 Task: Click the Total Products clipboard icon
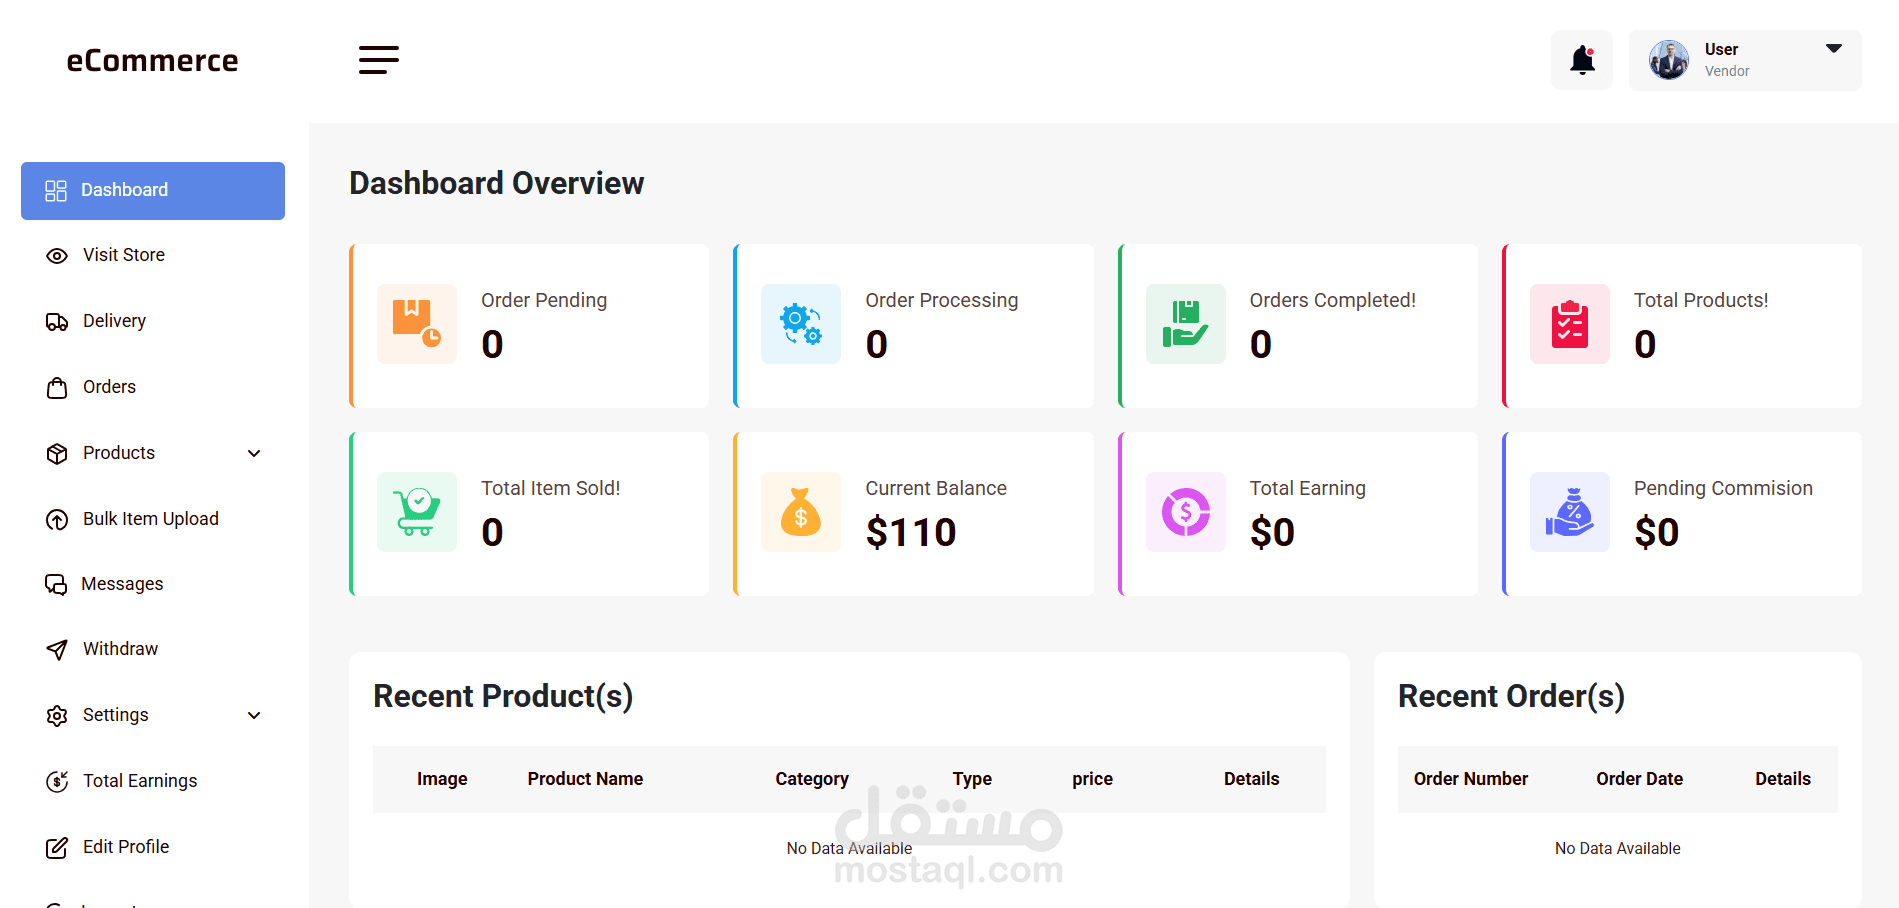click(x=1570, y=324)
